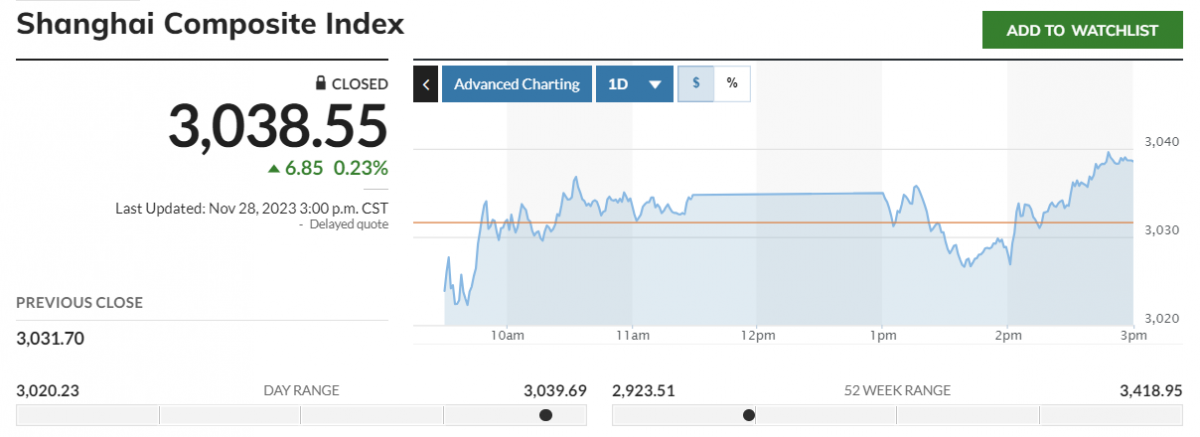Click the 52 week range position marker
Viewport: 1200px width, 437px height.
click(x=749, y=415)
